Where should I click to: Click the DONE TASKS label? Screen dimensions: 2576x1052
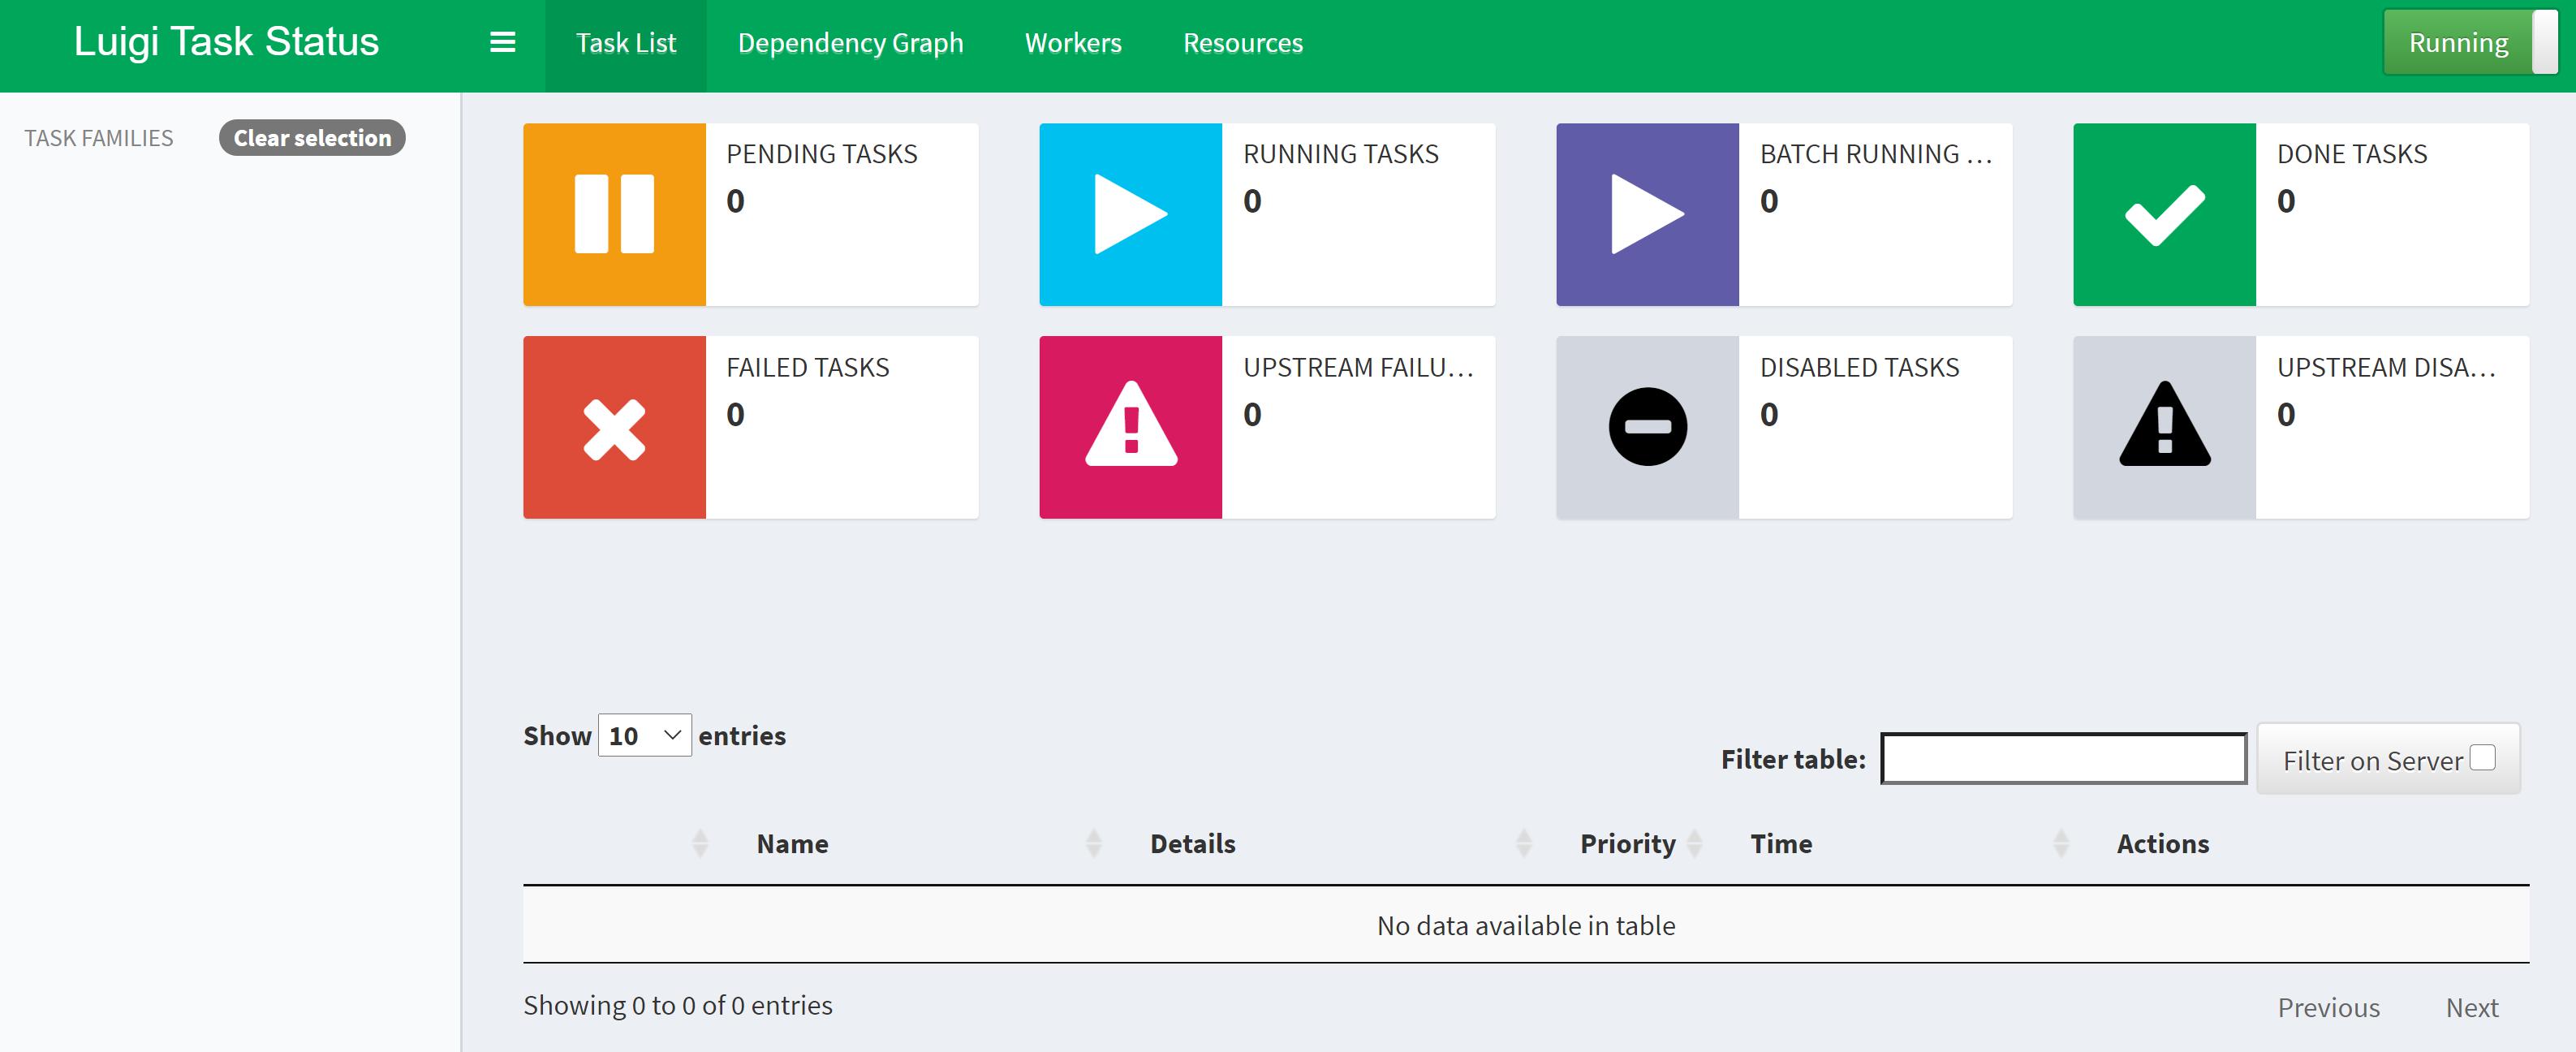(2351, 154)
